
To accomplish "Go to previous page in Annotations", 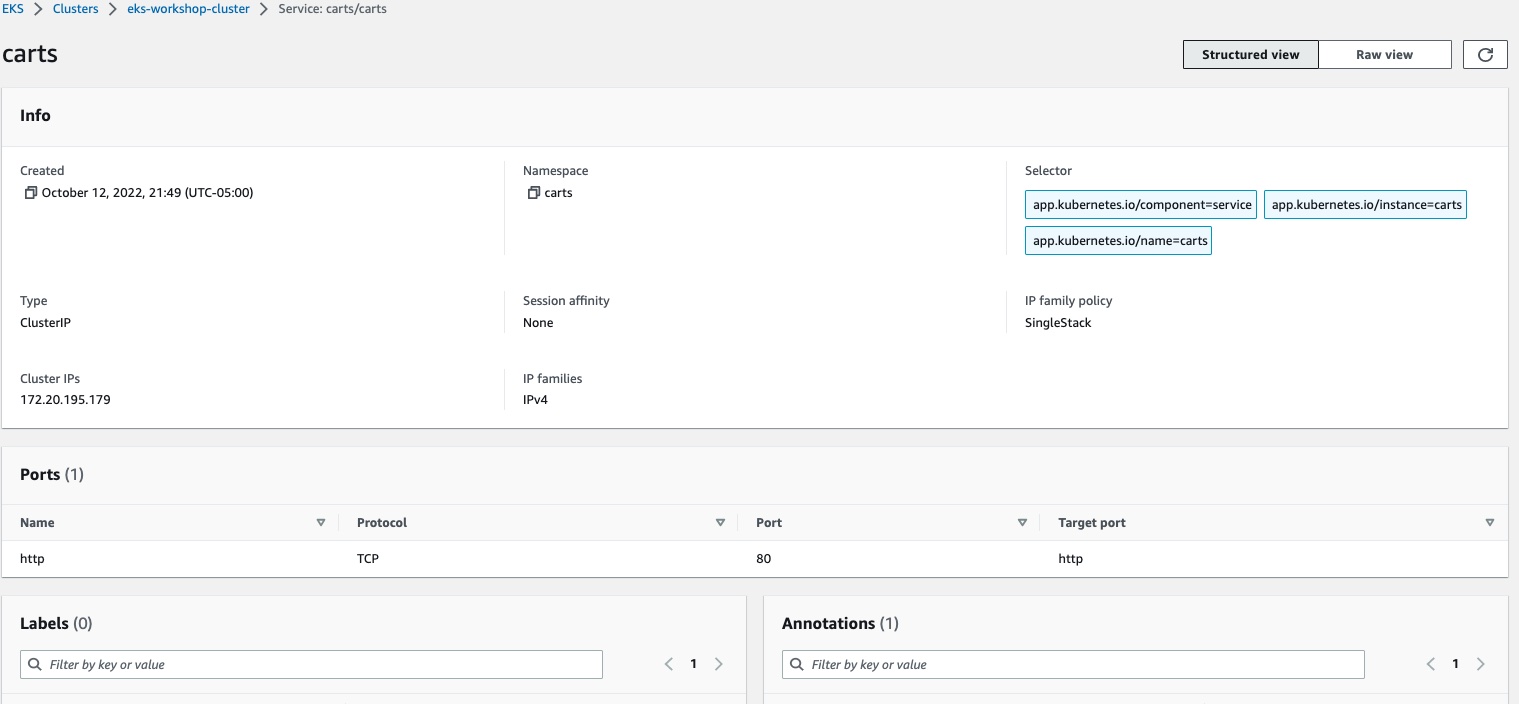I will click(x=1431, y=664).
